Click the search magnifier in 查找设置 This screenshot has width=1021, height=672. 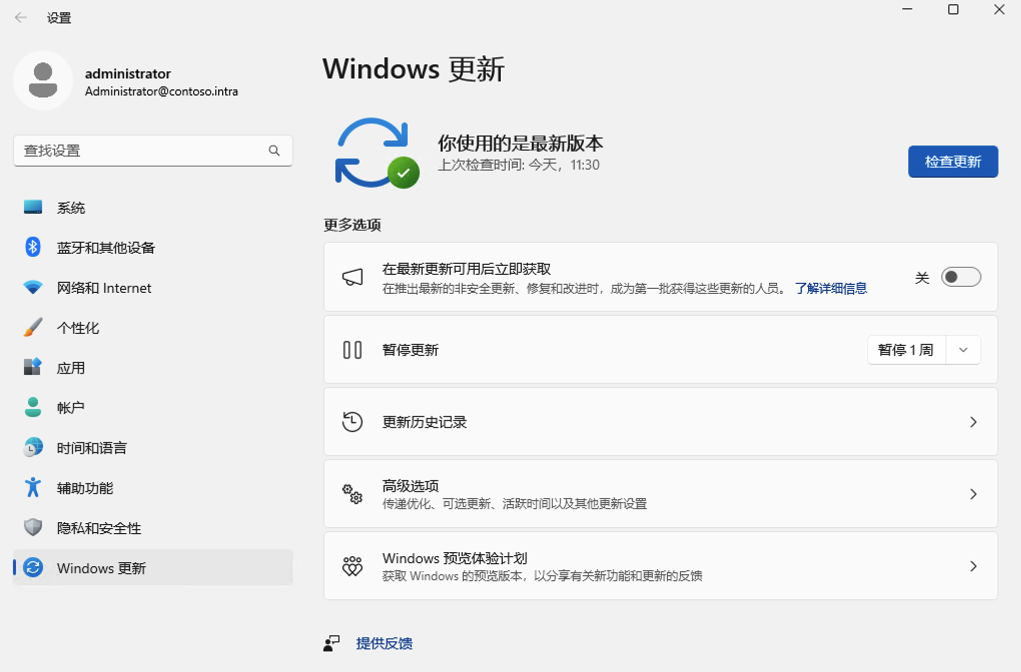coord(274,150)
